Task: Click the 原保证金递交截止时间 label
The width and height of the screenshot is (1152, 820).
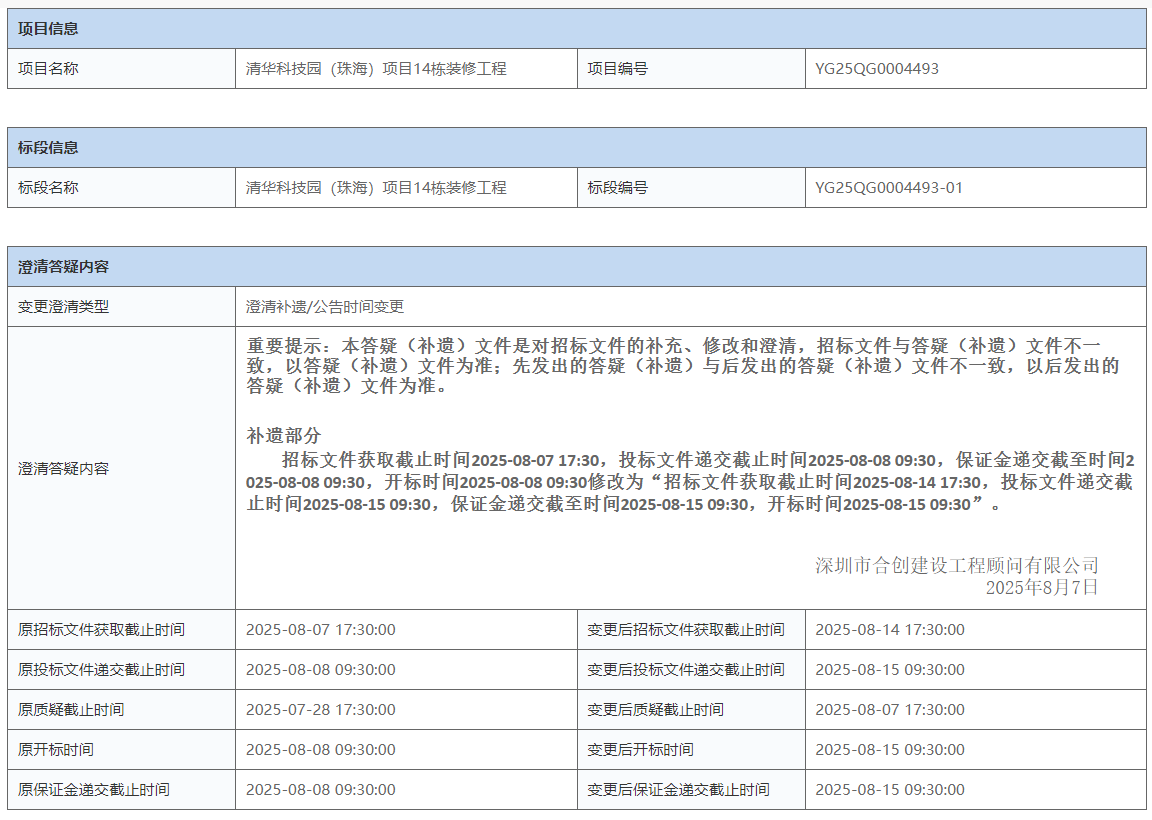Action: click(93, 789)
